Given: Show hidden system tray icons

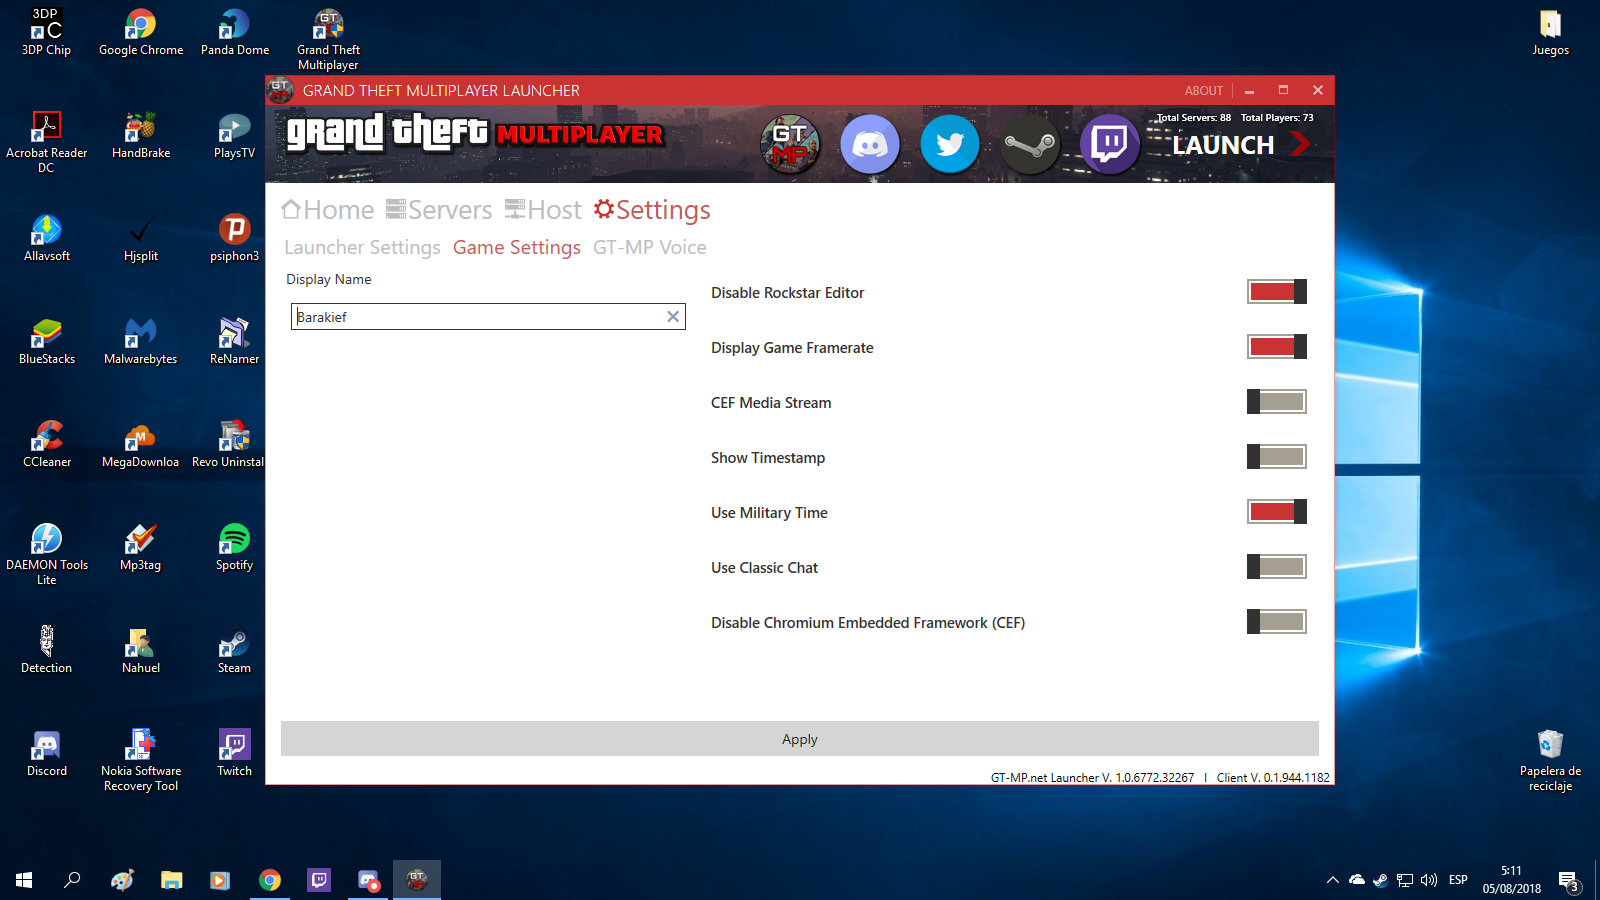Looking at the screenshot, I should pyautogui.click(x=1332, y=880).
